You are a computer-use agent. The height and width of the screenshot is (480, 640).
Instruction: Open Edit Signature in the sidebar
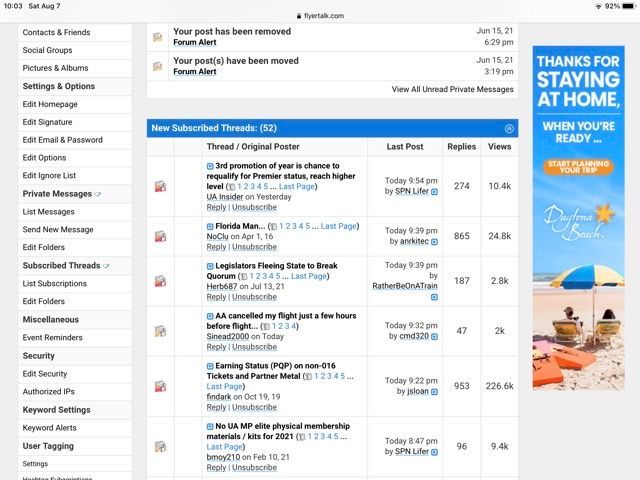[47, 122]
